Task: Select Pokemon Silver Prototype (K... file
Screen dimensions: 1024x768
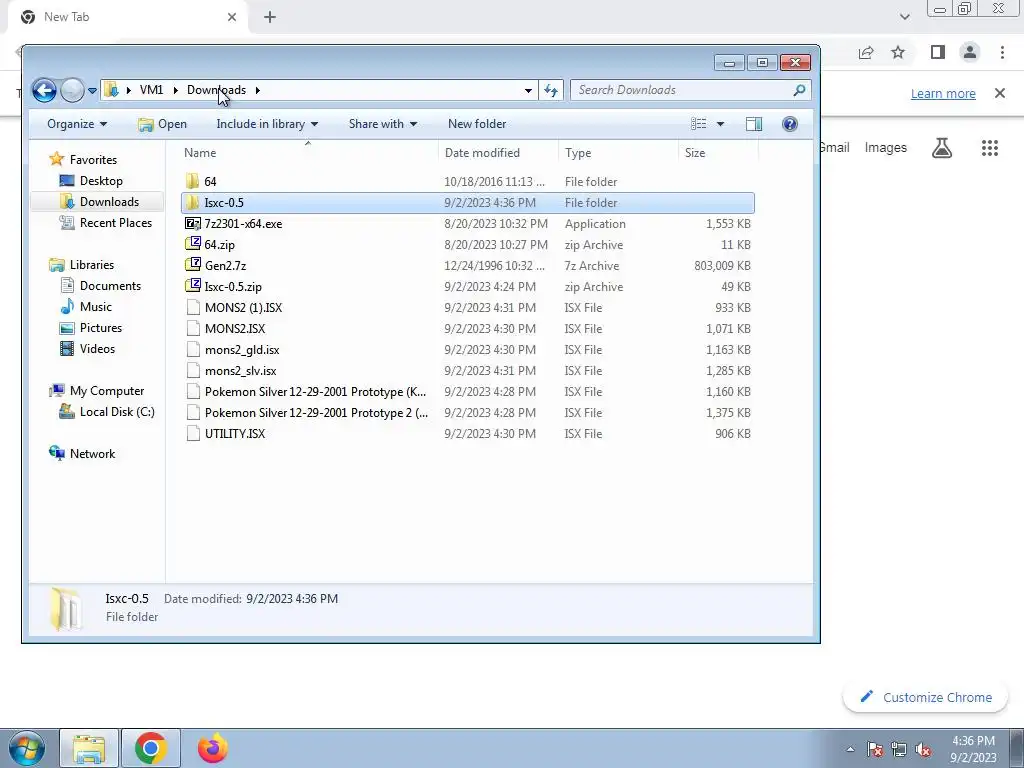Action: (315, 392)
